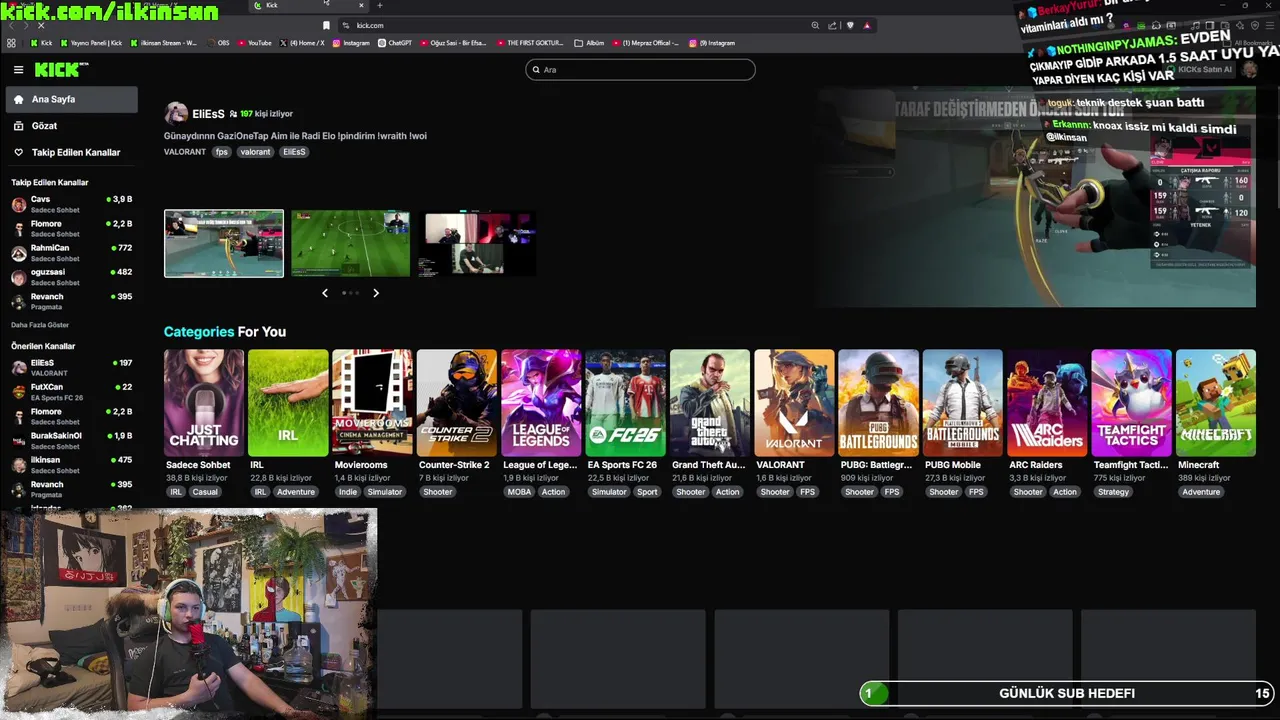Select the football stream thumbnail

click(x=350, y=243)
